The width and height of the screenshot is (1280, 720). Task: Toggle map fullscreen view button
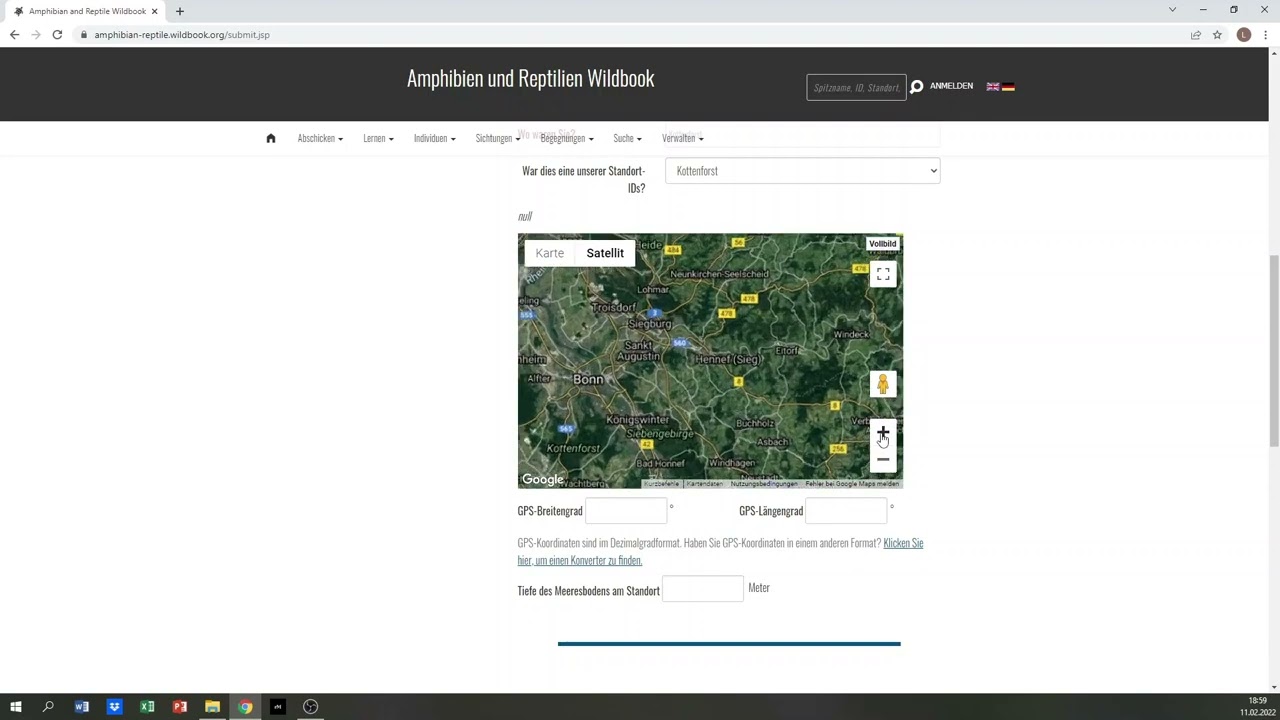click(x=883, y=274)
